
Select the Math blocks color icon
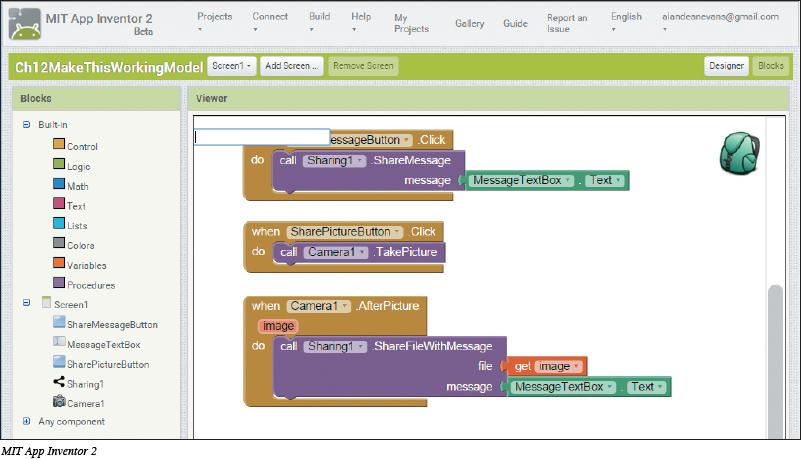(x=59, y=184)
